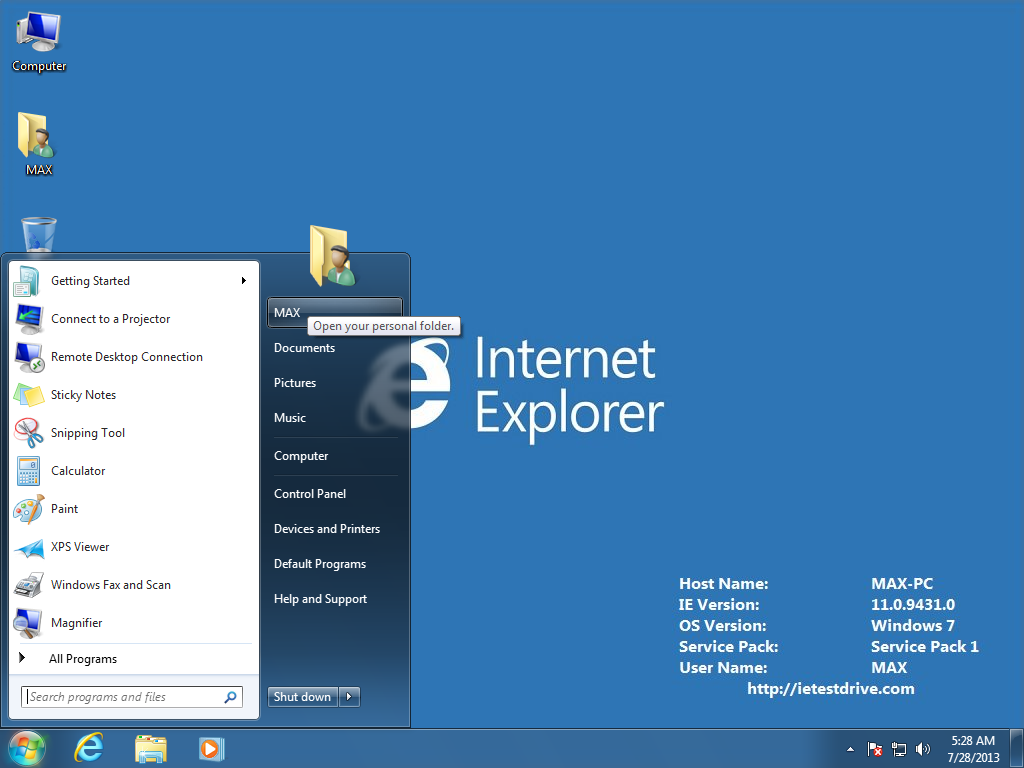Open the Snipping Tool
1024x768 pixels.
[x=90, y=433]
